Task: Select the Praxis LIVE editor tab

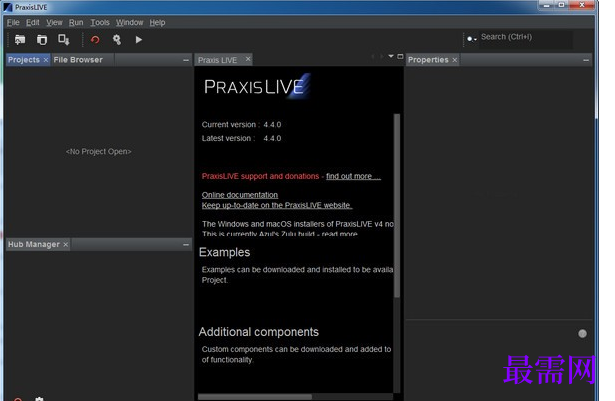Action: 217,60
